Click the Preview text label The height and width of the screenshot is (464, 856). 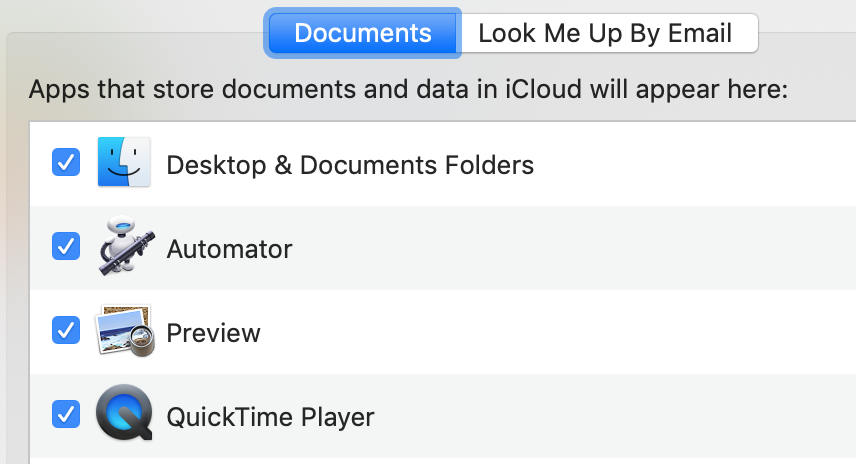pos(213,333)
